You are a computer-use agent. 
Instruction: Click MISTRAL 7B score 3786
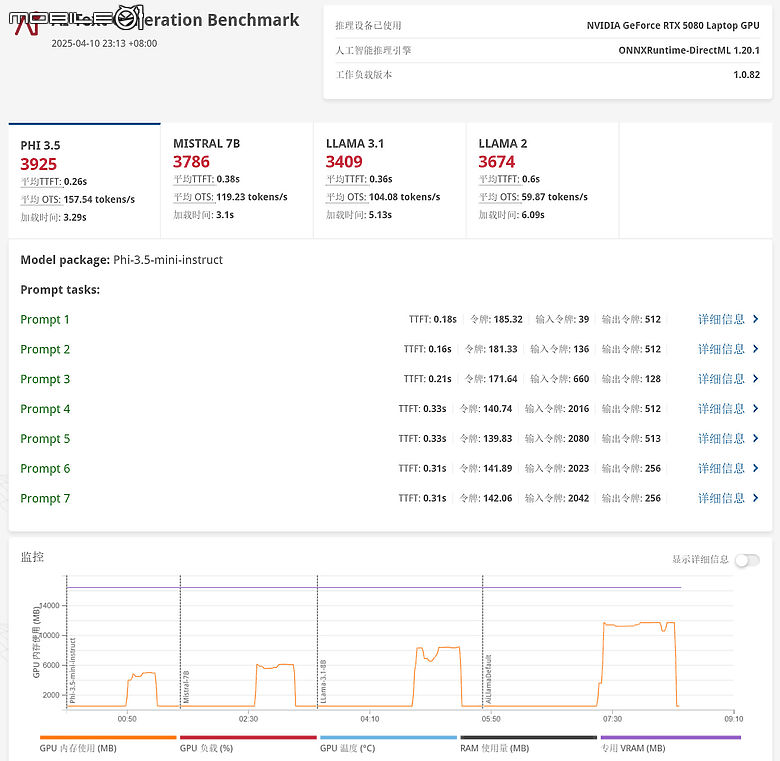191,162
